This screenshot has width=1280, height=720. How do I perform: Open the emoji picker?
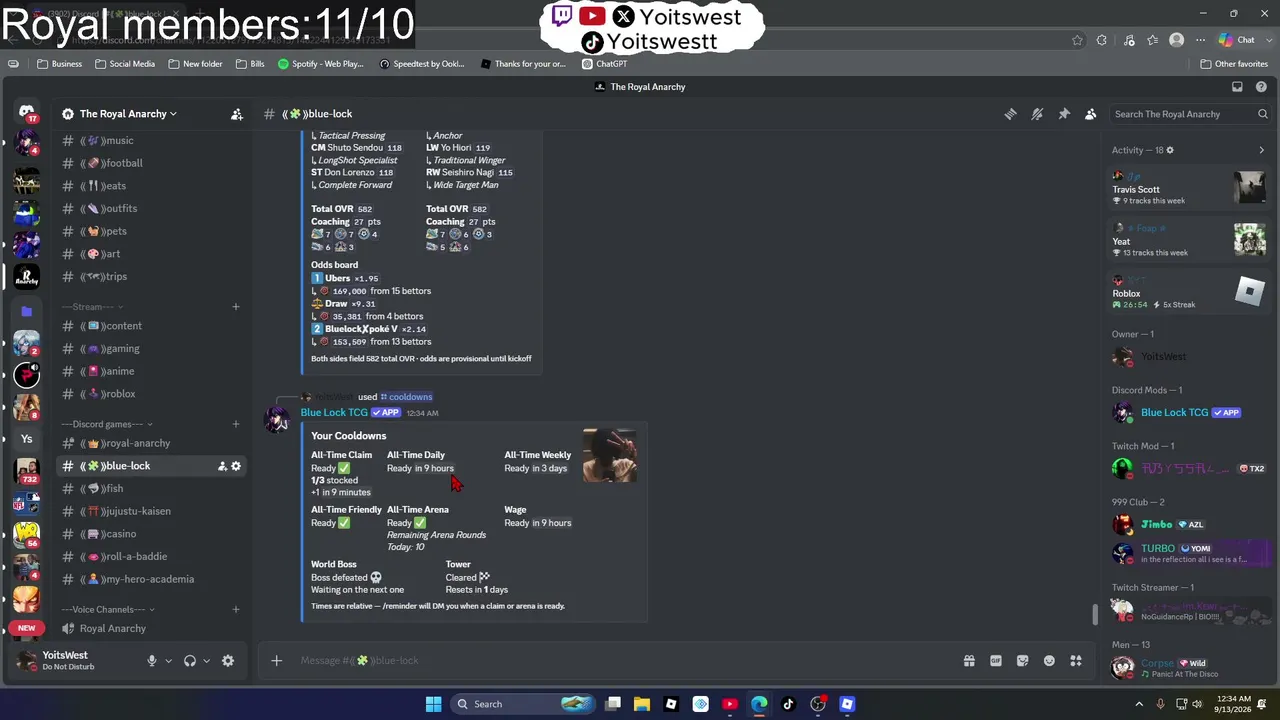click(1049, 661)
